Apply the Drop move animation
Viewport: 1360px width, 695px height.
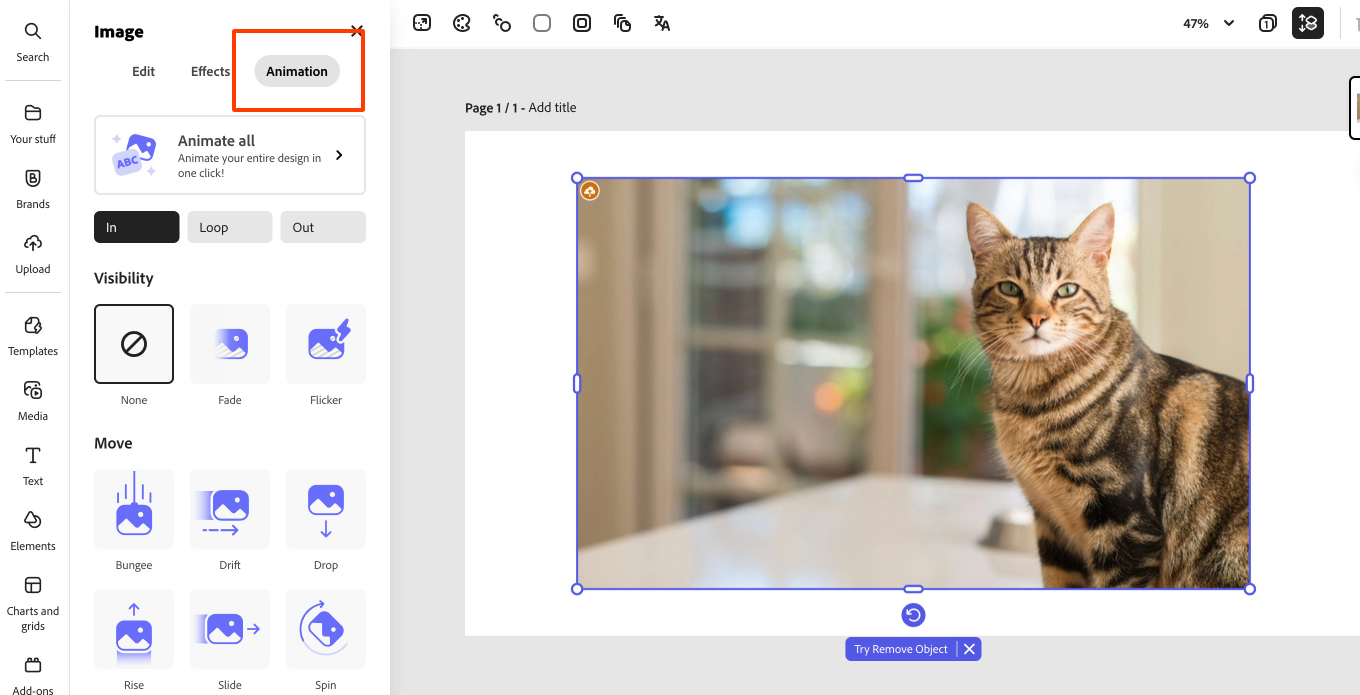326,509
